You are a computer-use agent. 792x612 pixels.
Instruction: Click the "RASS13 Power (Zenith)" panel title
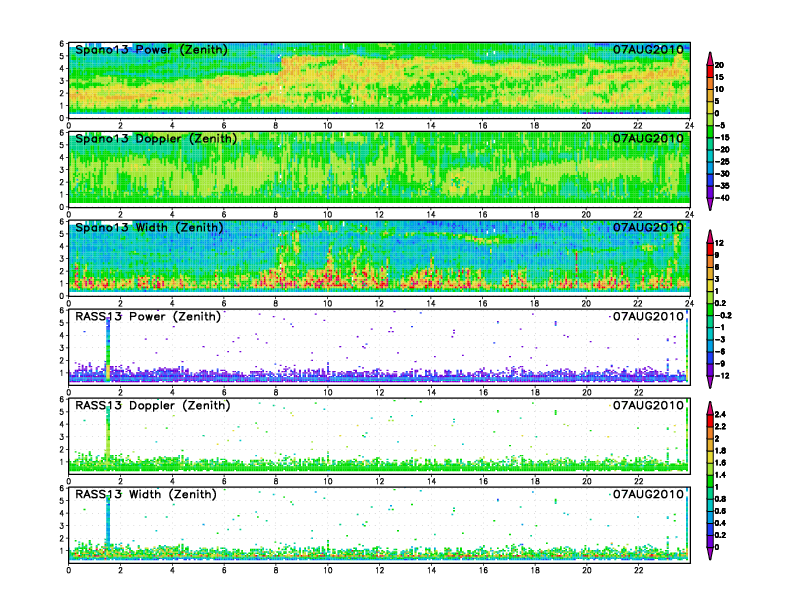tap(148, 317)
